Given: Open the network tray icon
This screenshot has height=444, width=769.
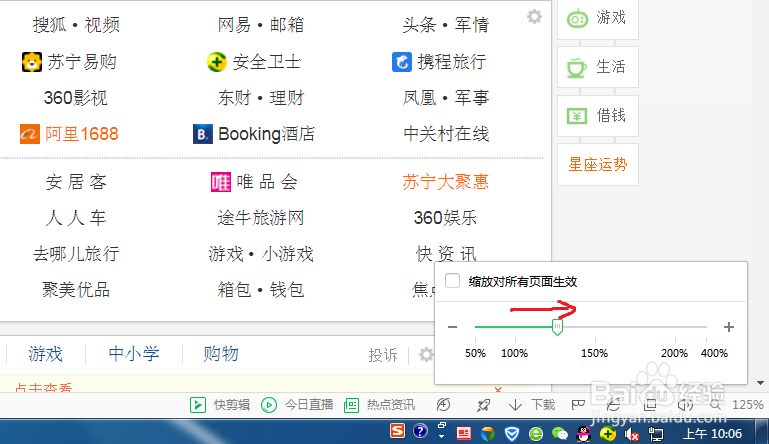Looking at the screenshot, I should (656, 434).
